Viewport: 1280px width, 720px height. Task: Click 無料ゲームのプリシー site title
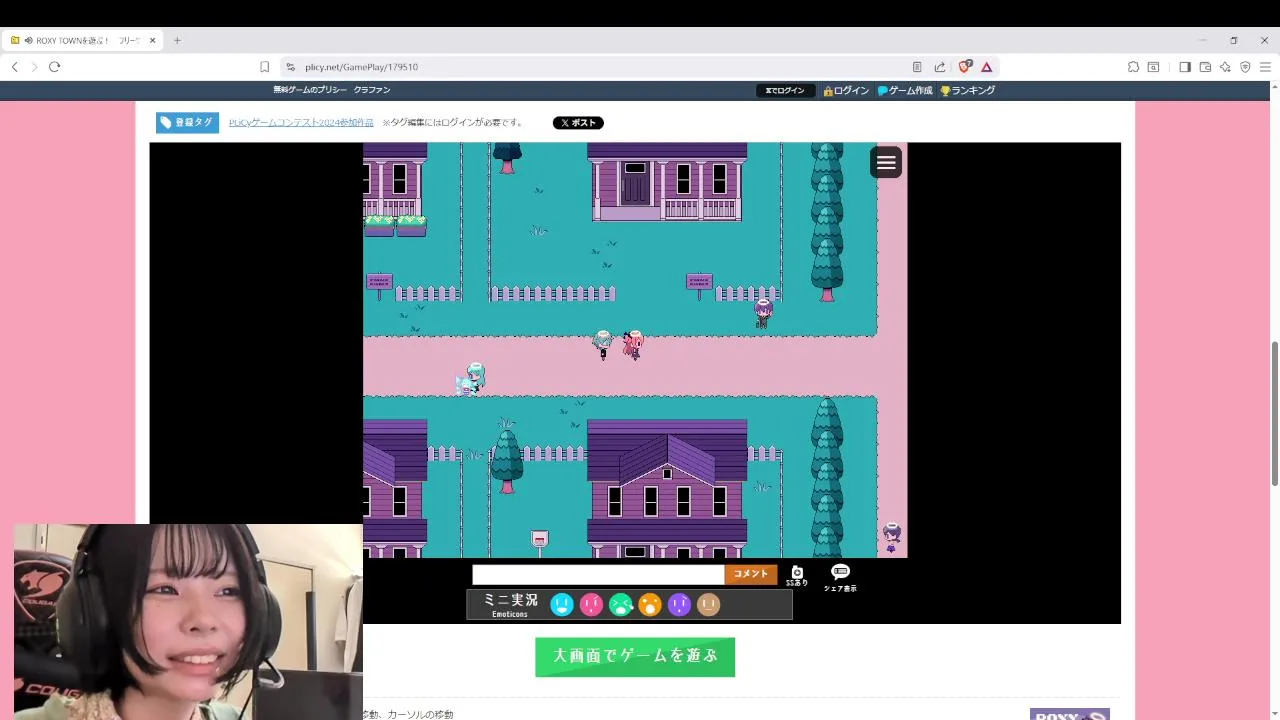pyautogui.click(x=310, y=90)
